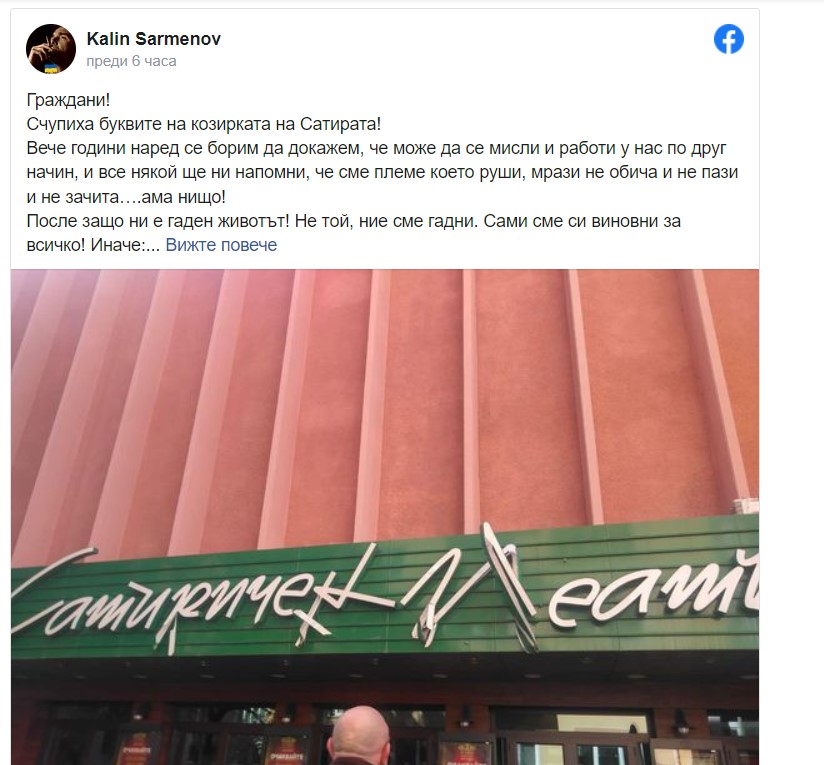Click the 'Граждани!' opening line
Screen dimensions: 824x765
click(68, 100)
